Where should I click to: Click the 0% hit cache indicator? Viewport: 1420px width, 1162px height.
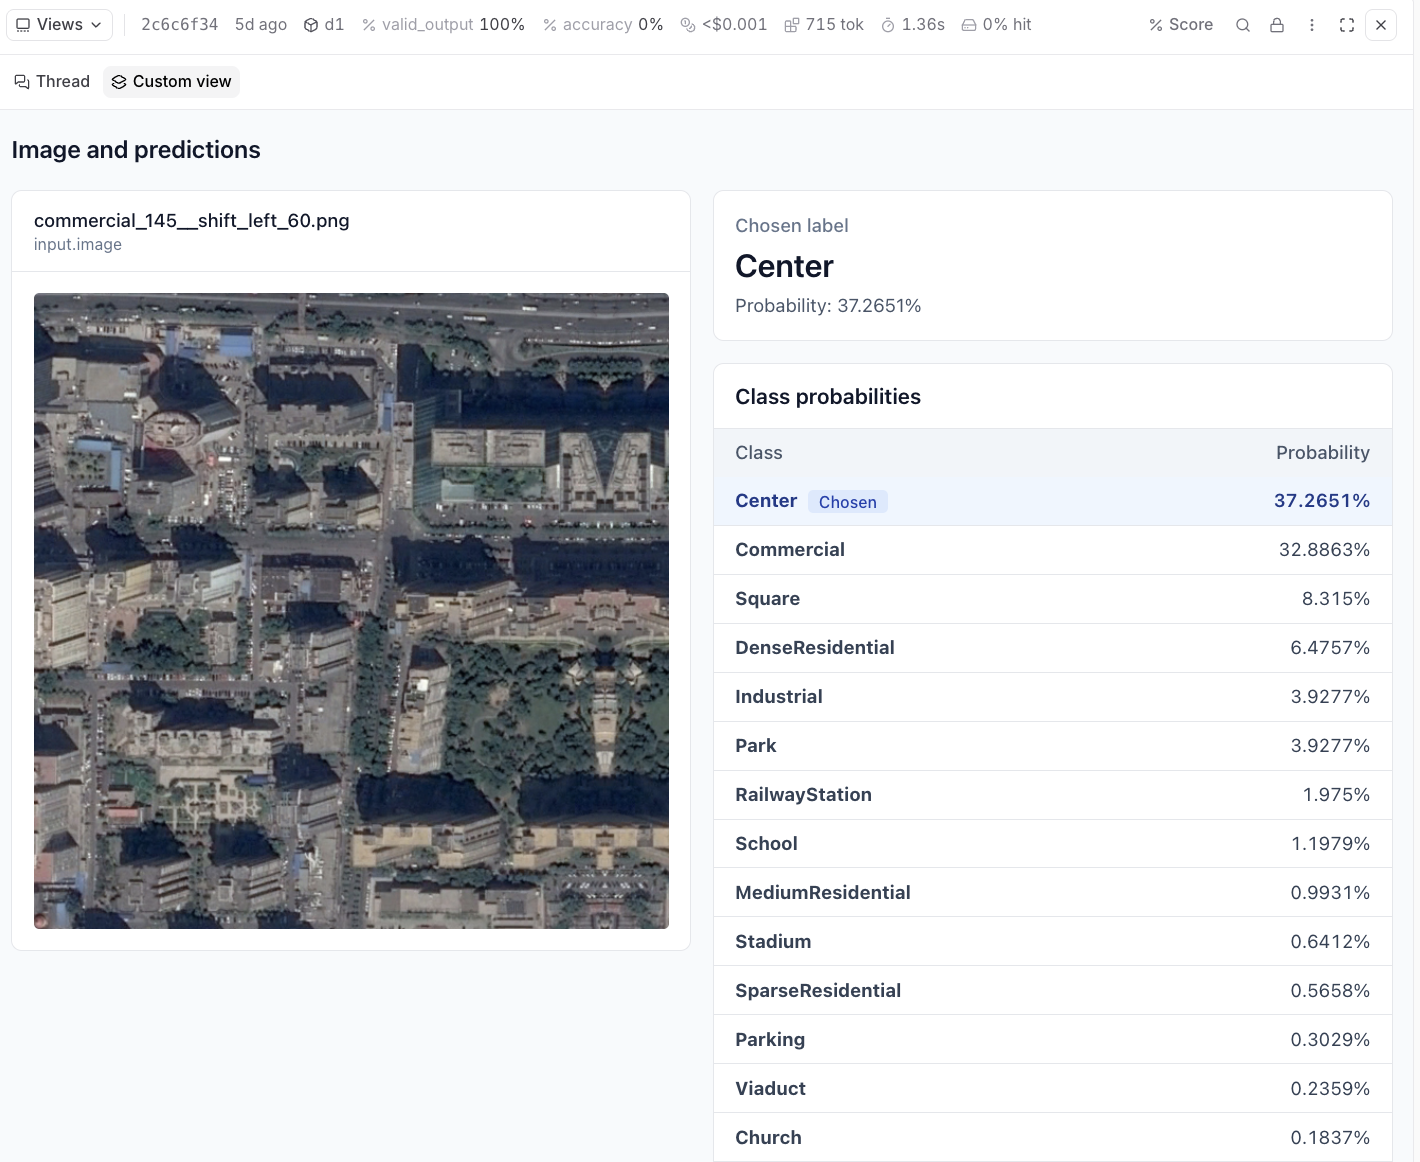997,25
